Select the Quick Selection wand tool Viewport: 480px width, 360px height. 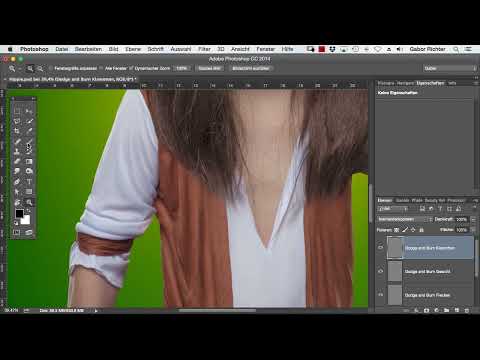(29, 121)
